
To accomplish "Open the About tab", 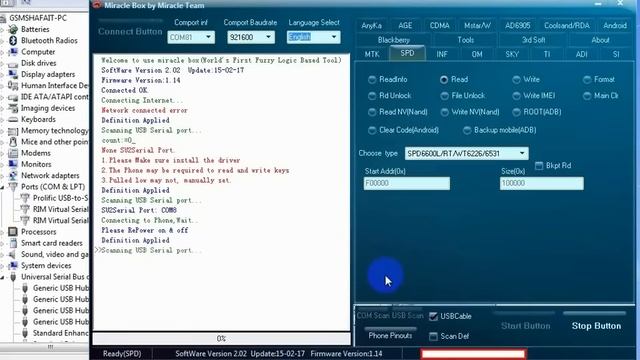I will tap(600, 40).
